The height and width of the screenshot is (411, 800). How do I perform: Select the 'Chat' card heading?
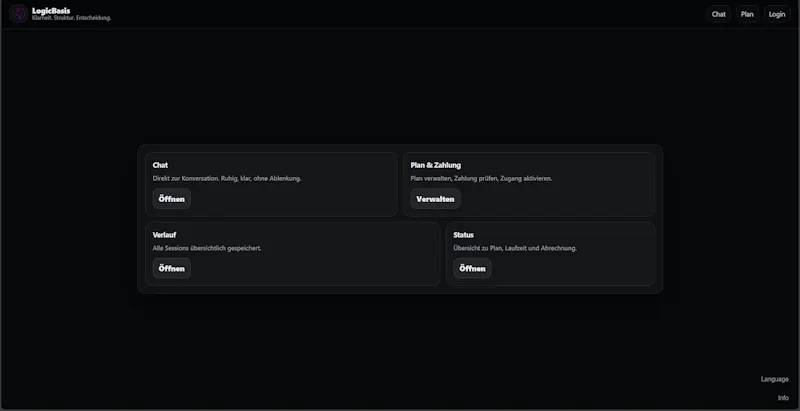coord(160,165)
